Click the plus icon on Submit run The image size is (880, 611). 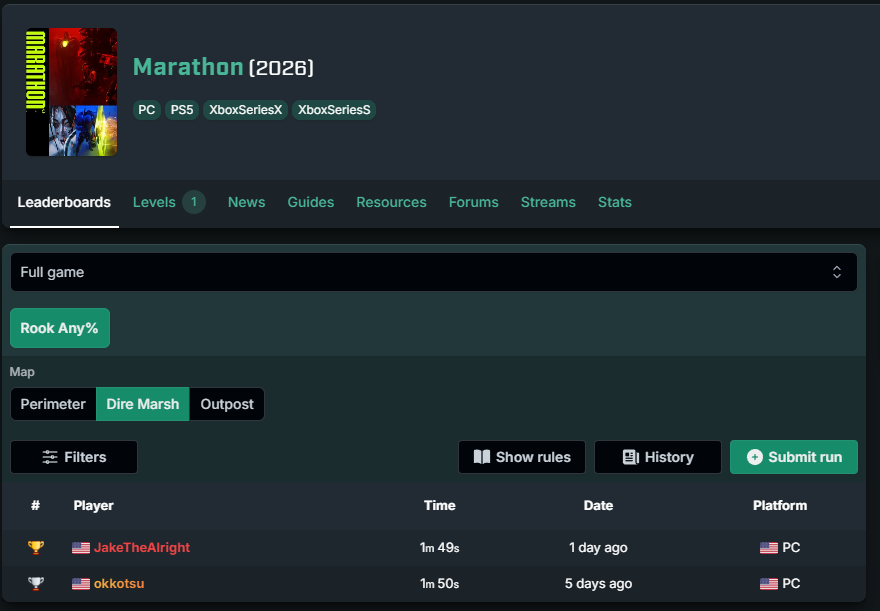tap(755, 457)
